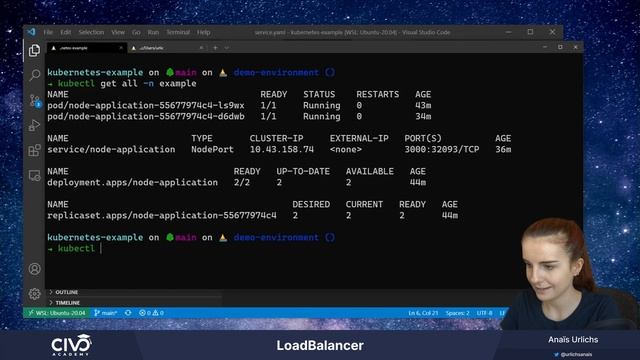Image resolution: width=640 pixels, height=360 pixels.
Task: Click the 43m age value
Action: click(423, 105)
